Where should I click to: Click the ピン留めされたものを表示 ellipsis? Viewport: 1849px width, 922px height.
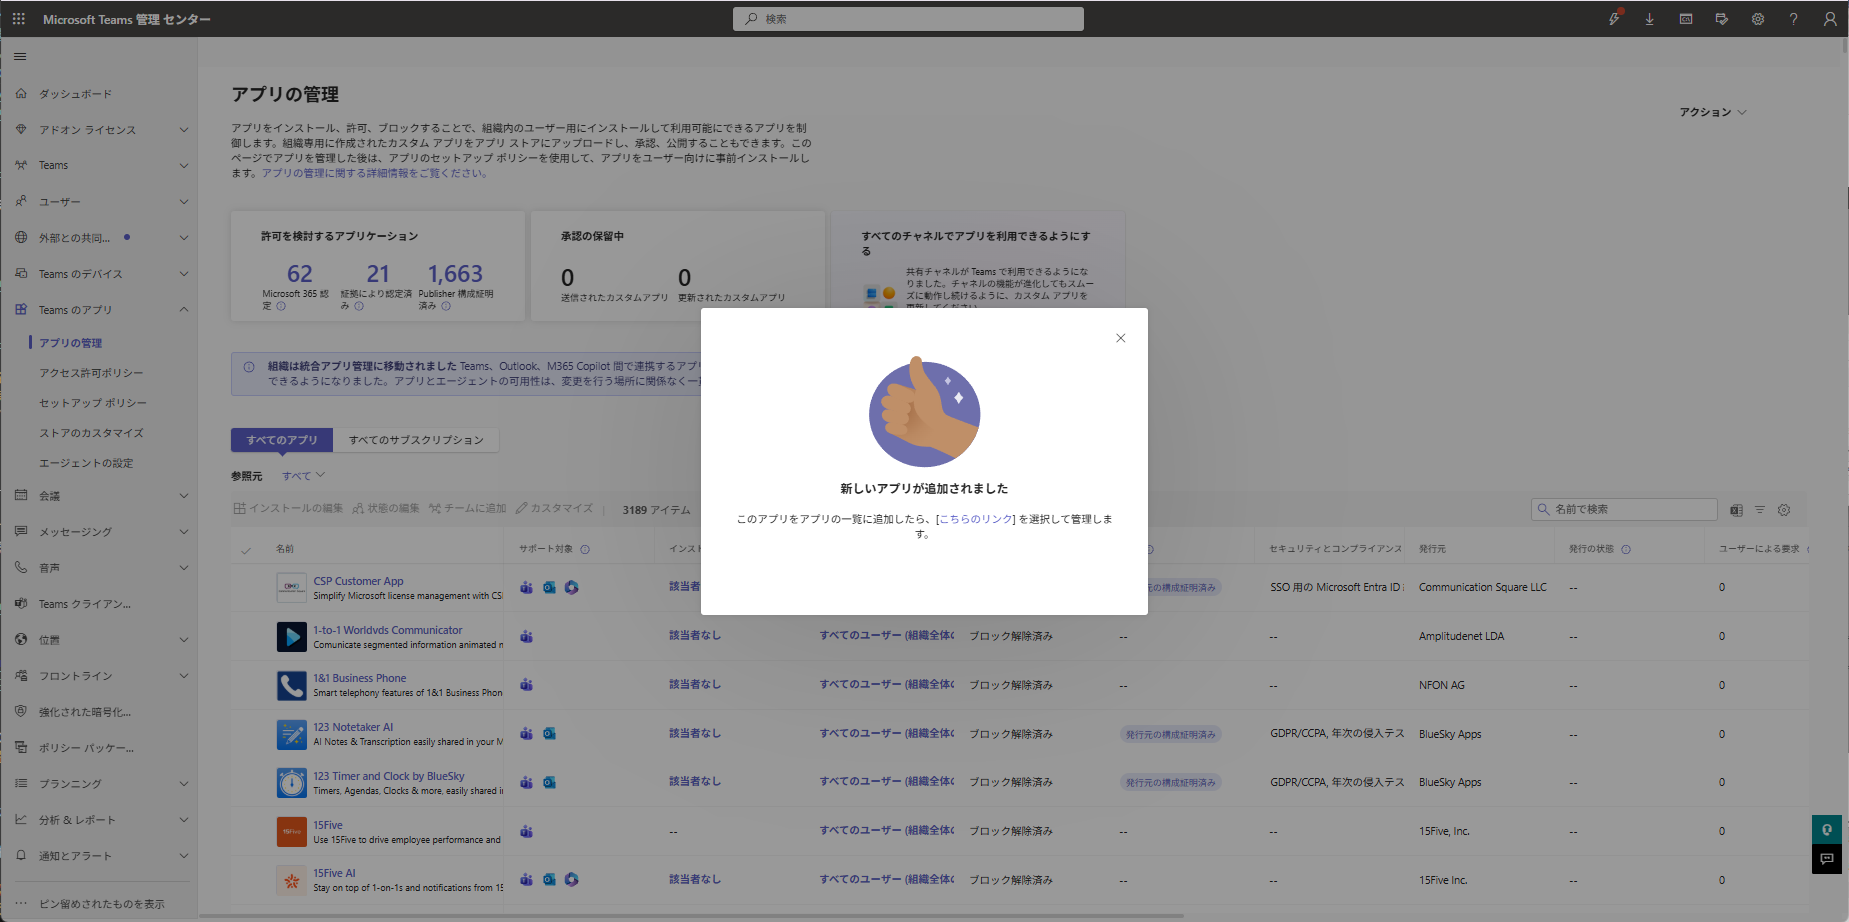(x=21, y=904)
